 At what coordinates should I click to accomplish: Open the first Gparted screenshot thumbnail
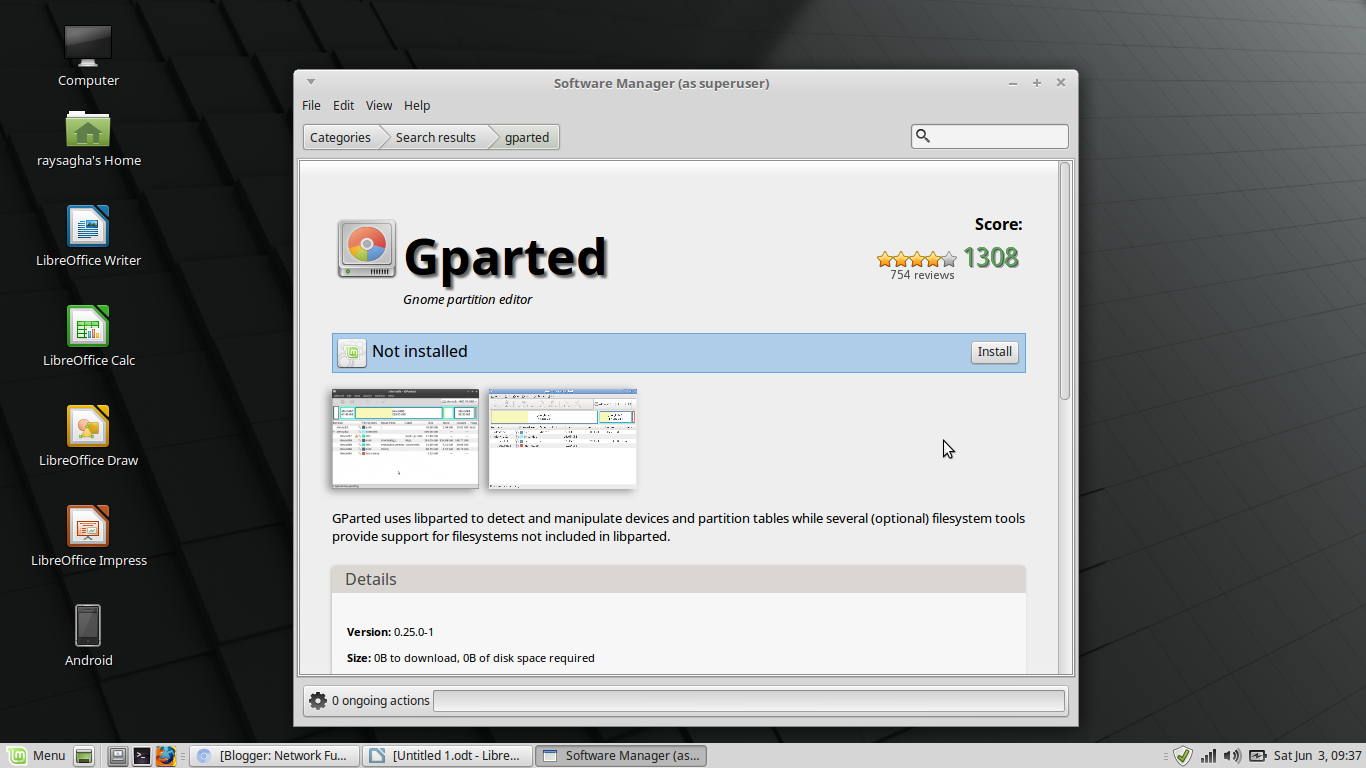pos(405,439)
